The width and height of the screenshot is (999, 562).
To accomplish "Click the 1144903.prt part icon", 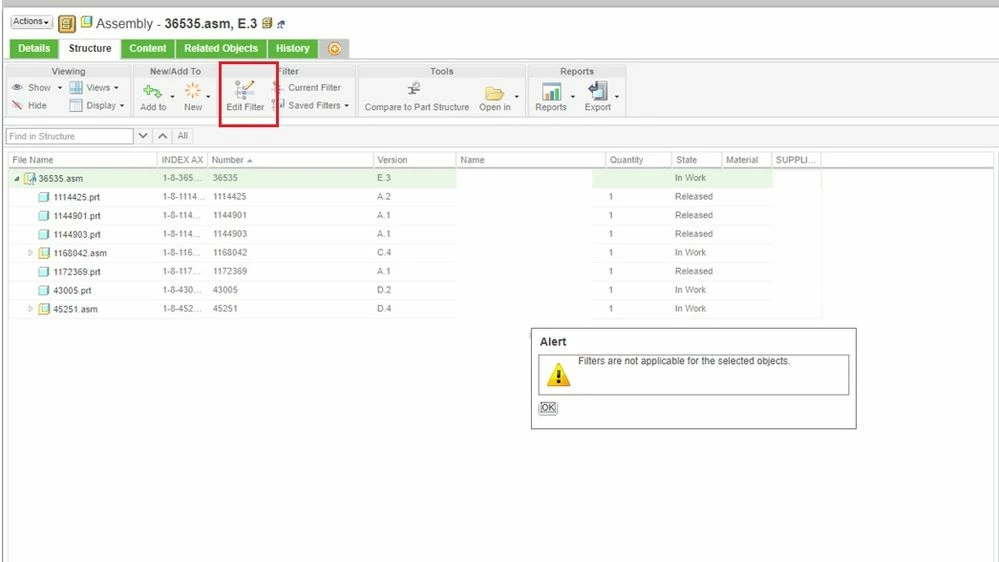I will point(43,234).
